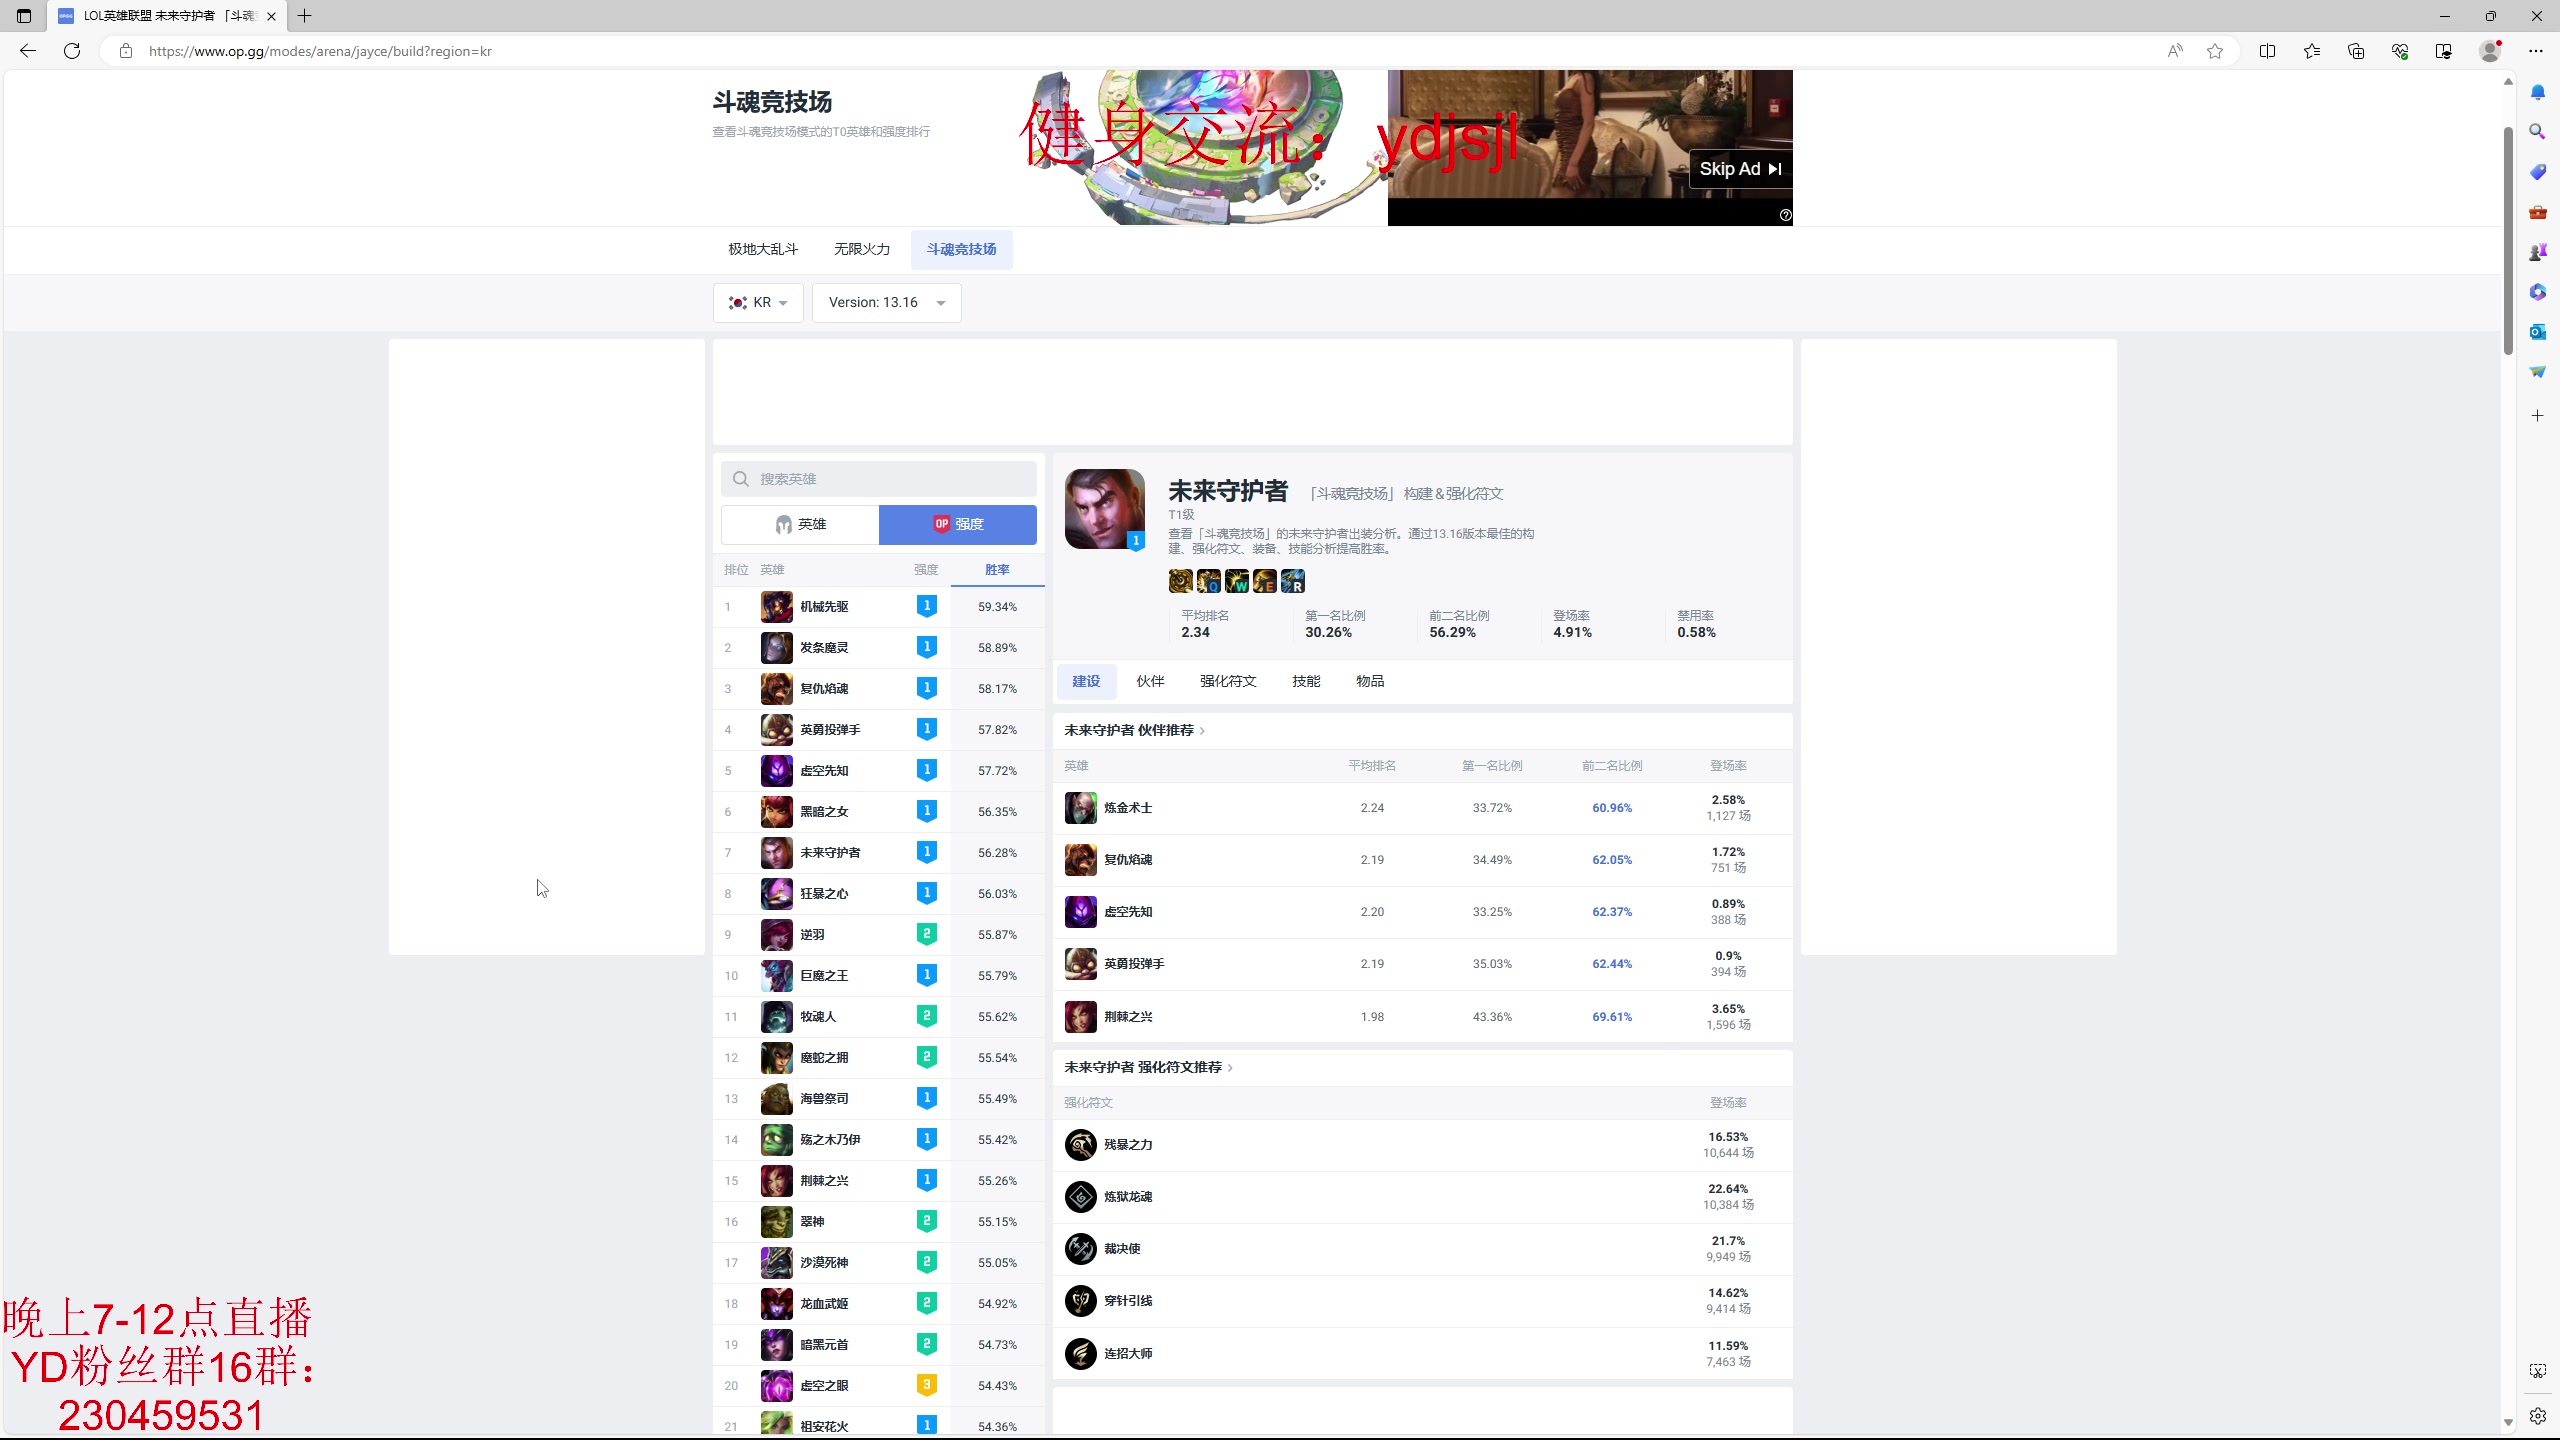Click 残暴之力 augment icon

[1080, 1145]
